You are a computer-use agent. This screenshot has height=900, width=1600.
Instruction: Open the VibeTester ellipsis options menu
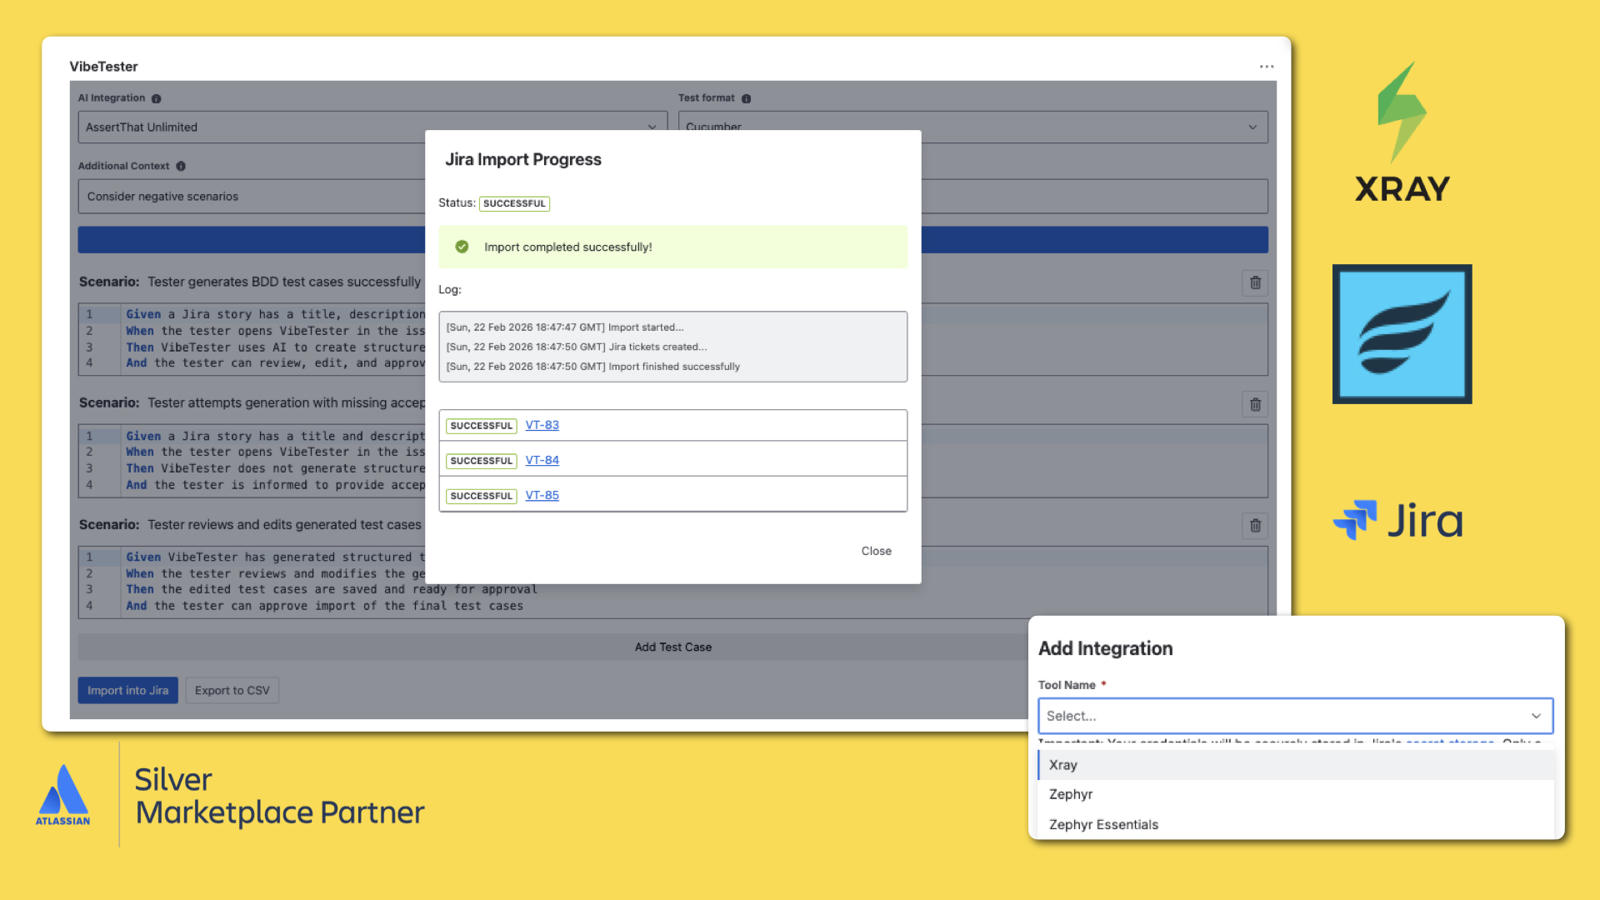point(1266,66)
